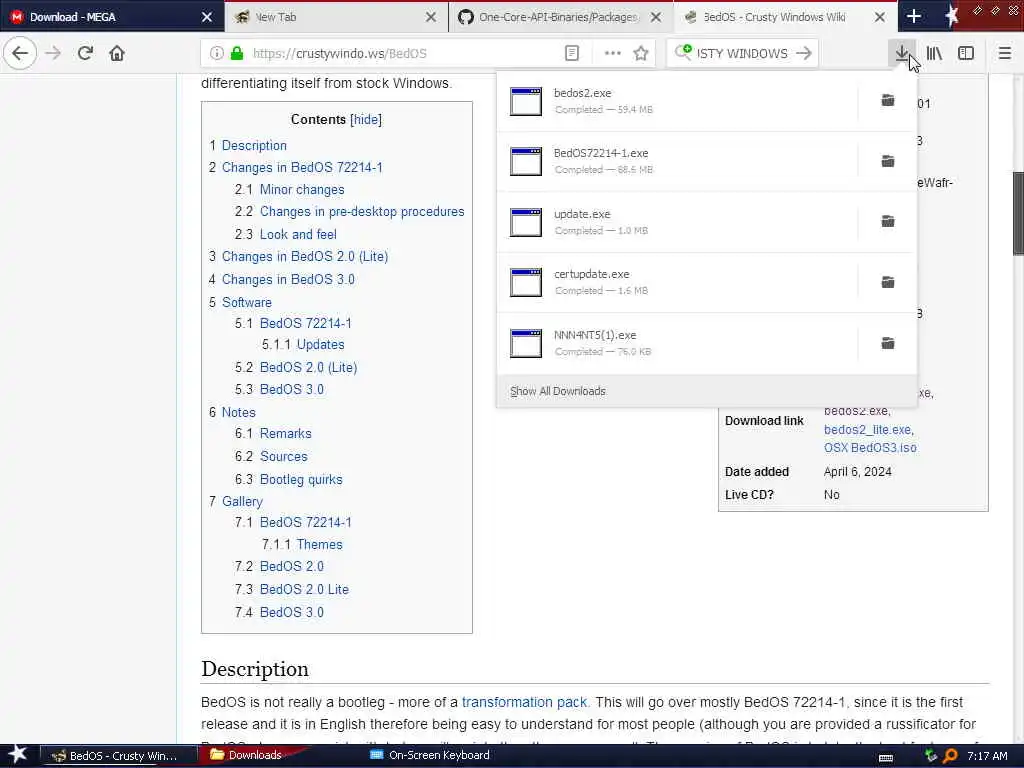Open the bedos2.exe download entry
Image resolution: width=1024 pixels, height=768 pixels.
coord(677,101)
